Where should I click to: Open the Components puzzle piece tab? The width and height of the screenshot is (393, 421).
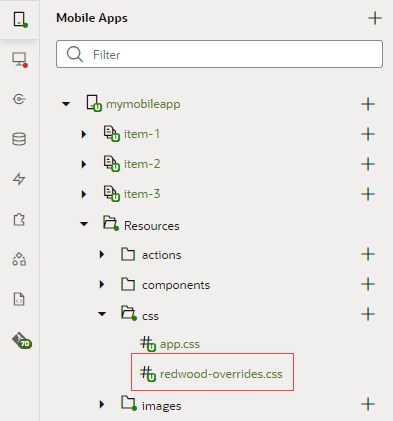tap(19, 220)
